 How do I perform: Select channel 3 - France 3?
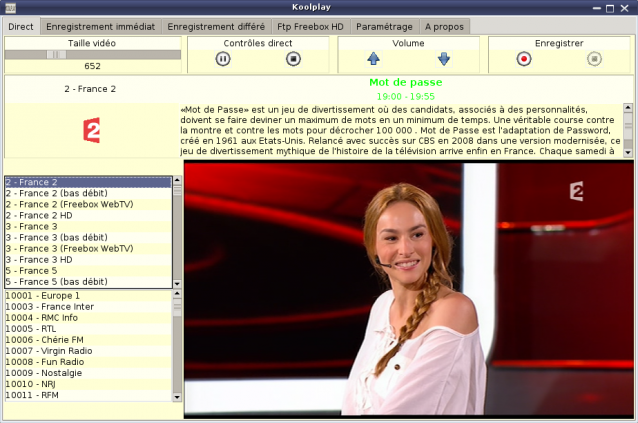[x=88, y=227]
